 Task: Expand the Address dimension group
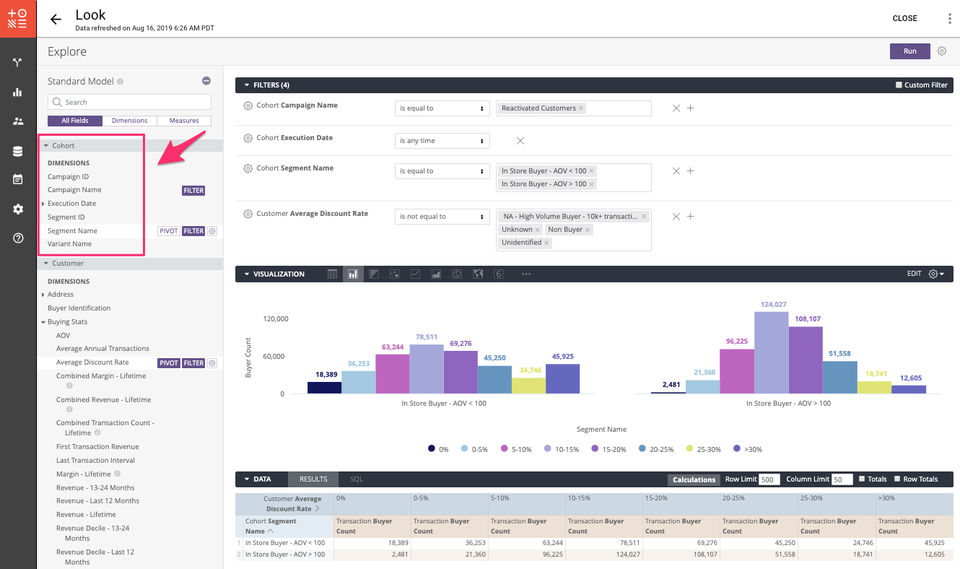point(43,295)
